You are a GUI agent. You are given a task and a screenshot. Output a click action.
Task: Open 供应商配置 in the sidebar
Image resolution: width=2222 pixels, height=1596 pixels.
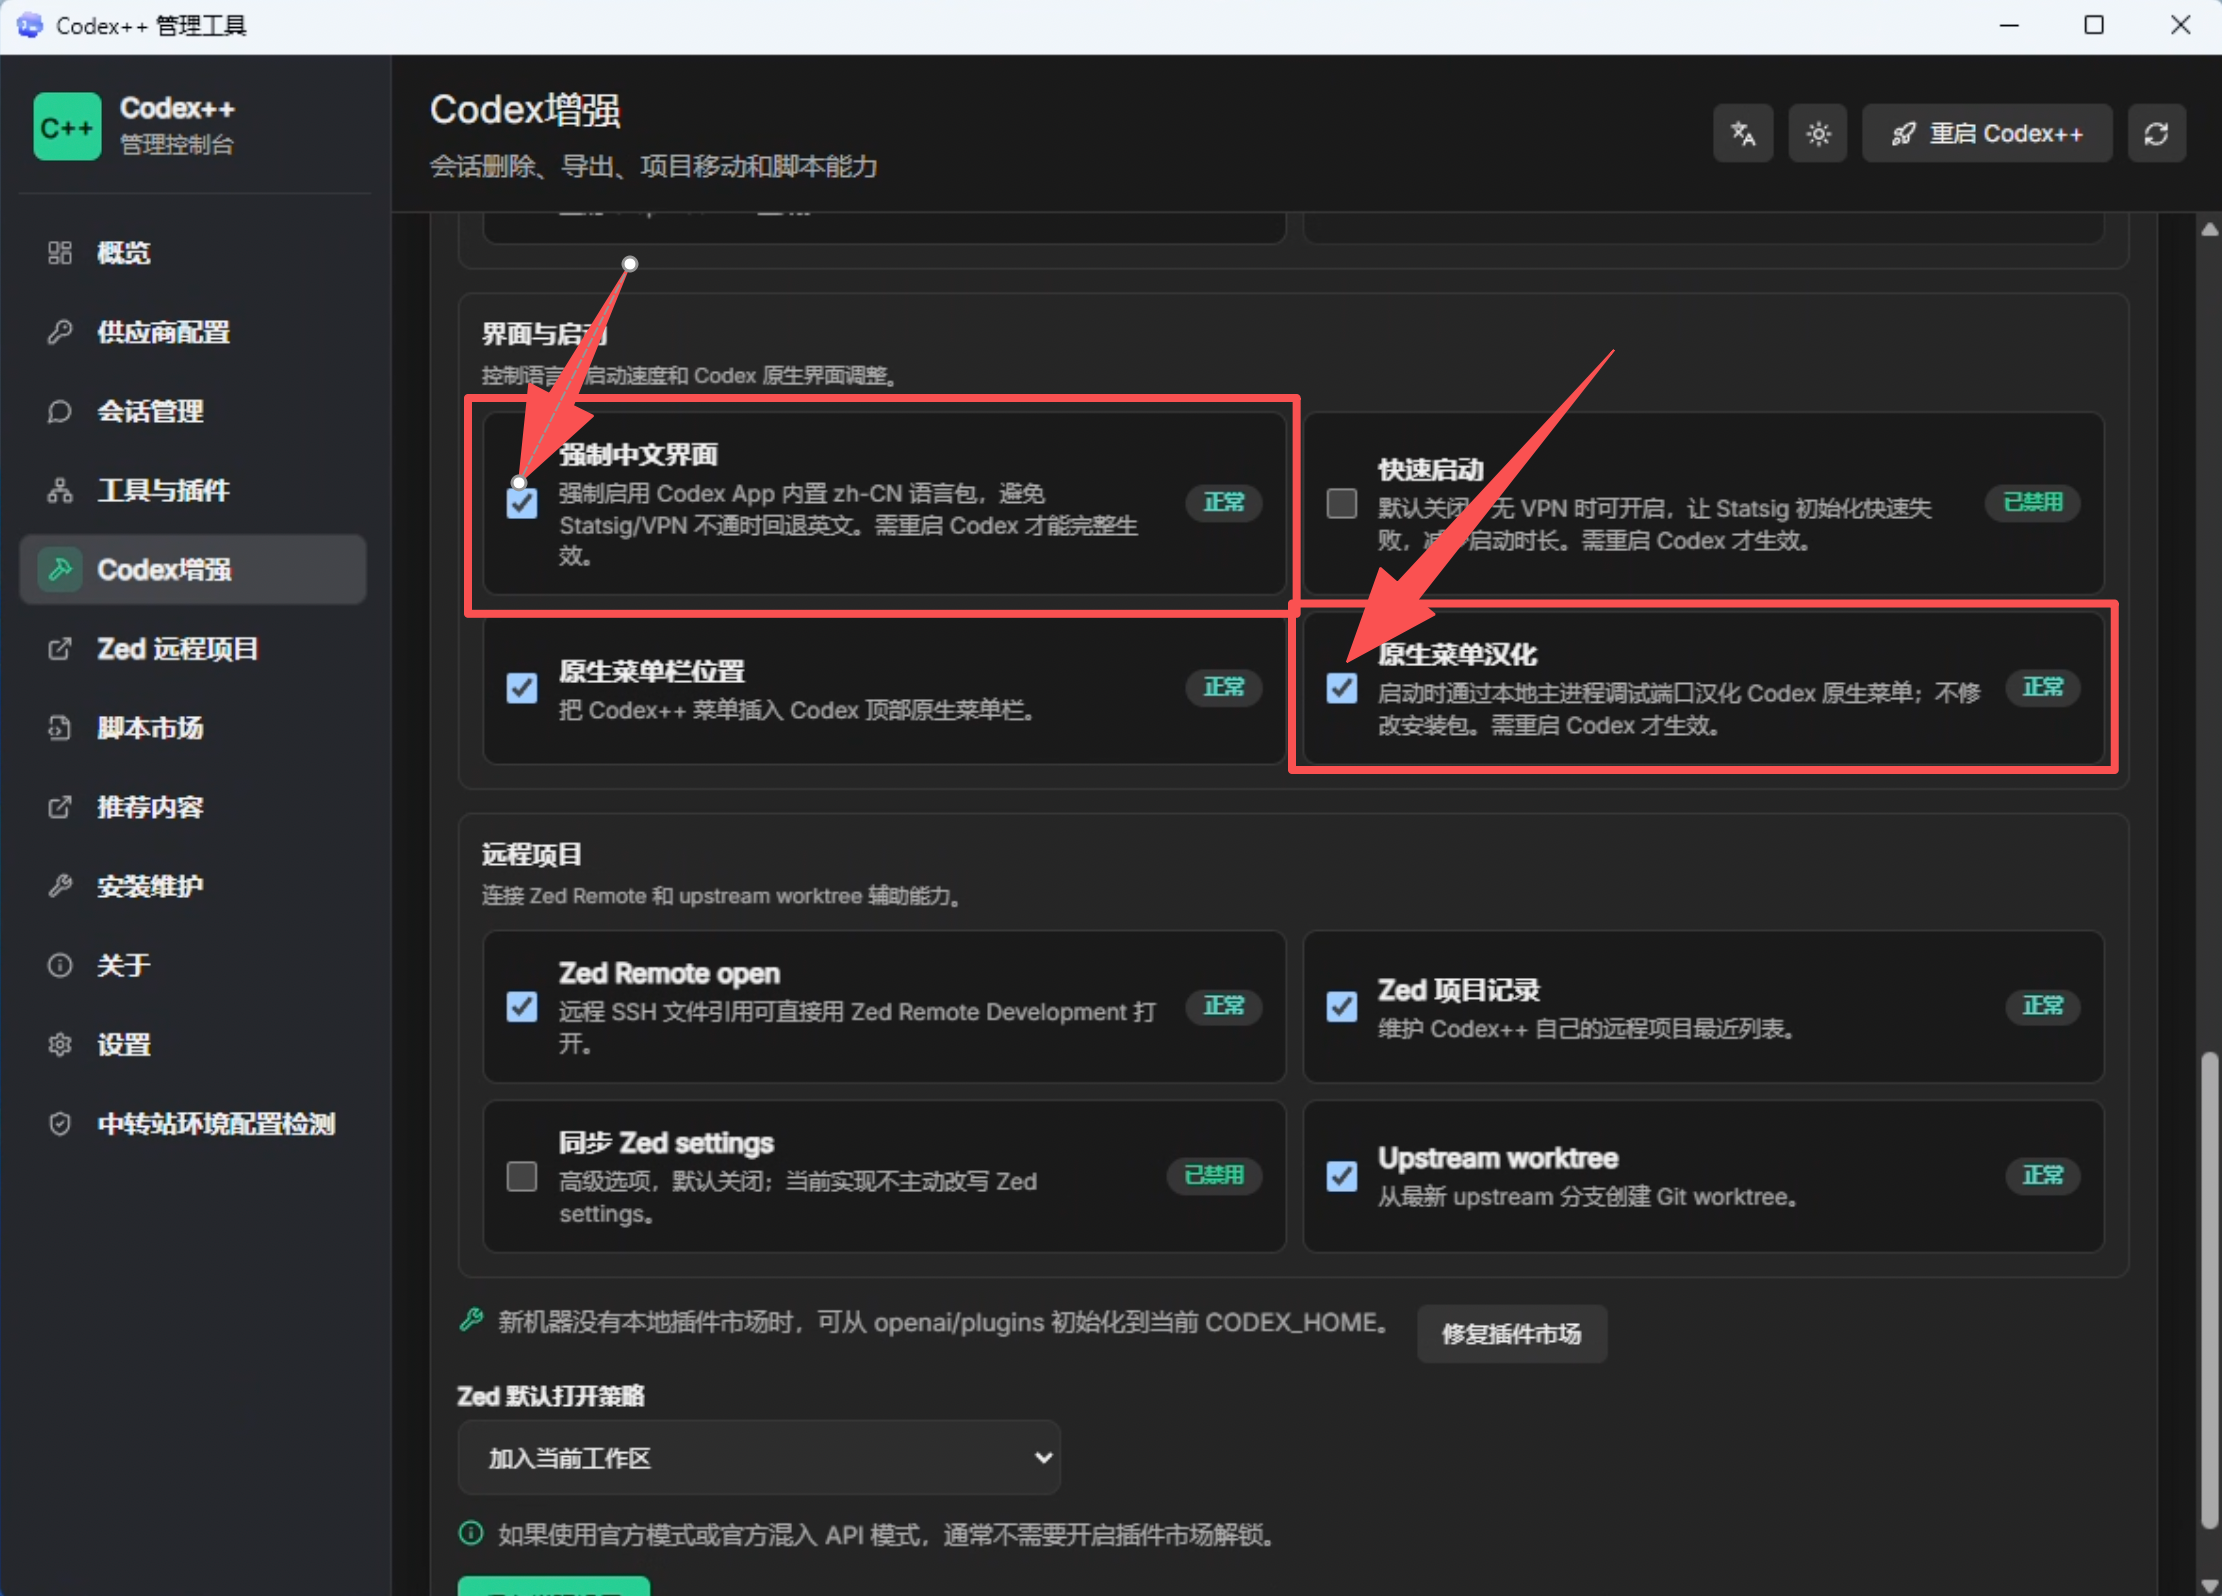point(193,332)
